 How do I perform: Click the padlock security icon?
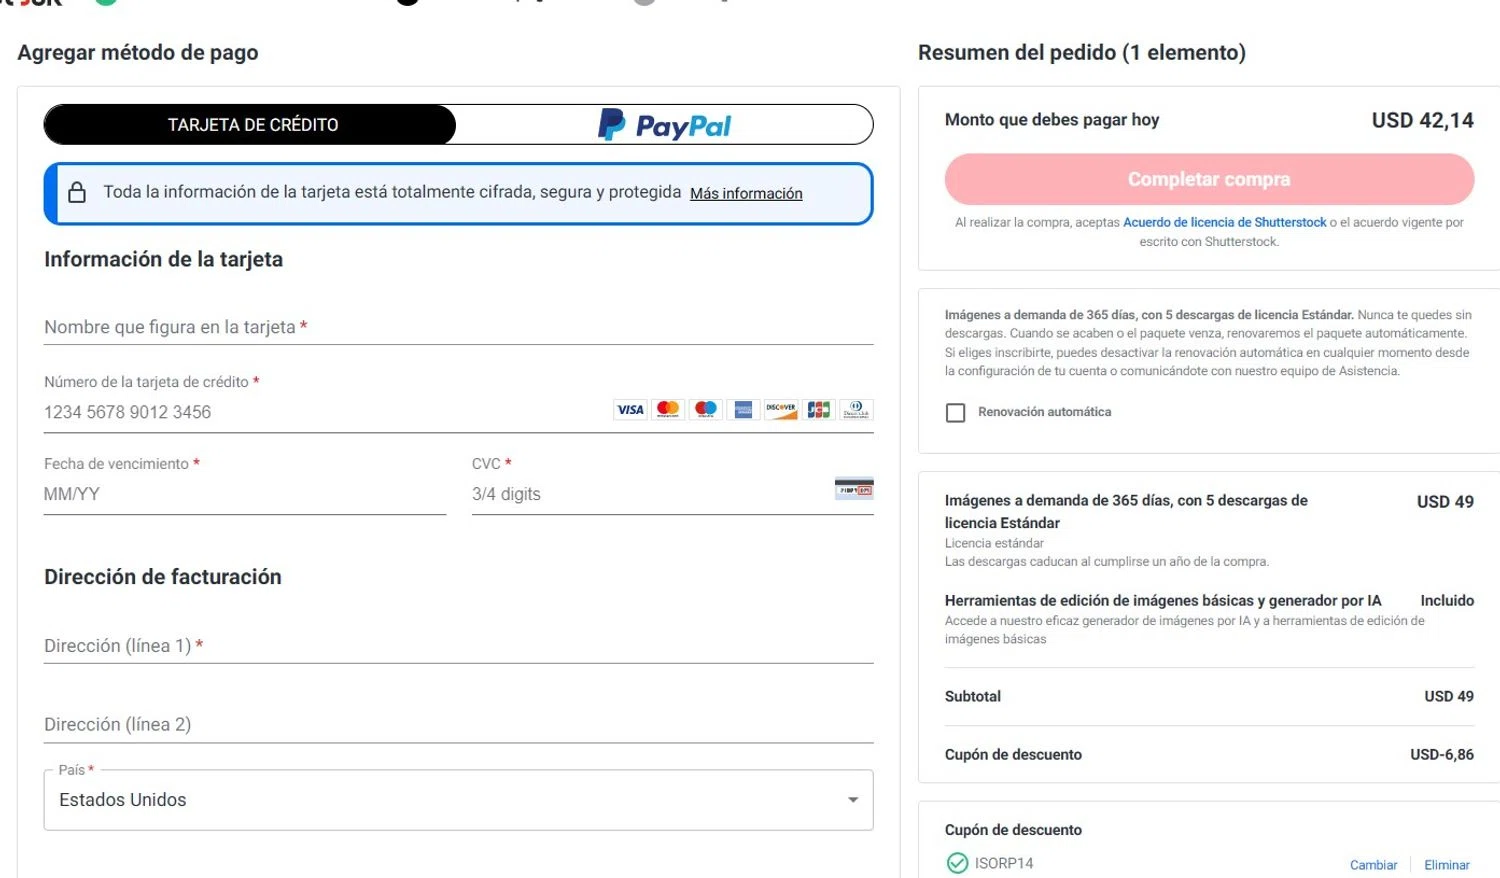[x=77, y=192]
